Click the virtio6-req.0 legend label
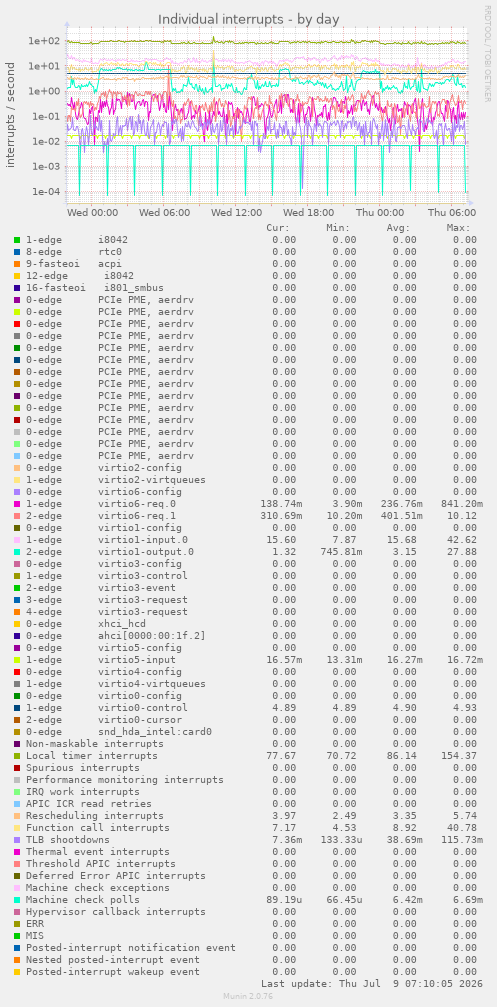Image resolution: width=497 pixels, height=1007 pixels. click(x=137, y=504)
